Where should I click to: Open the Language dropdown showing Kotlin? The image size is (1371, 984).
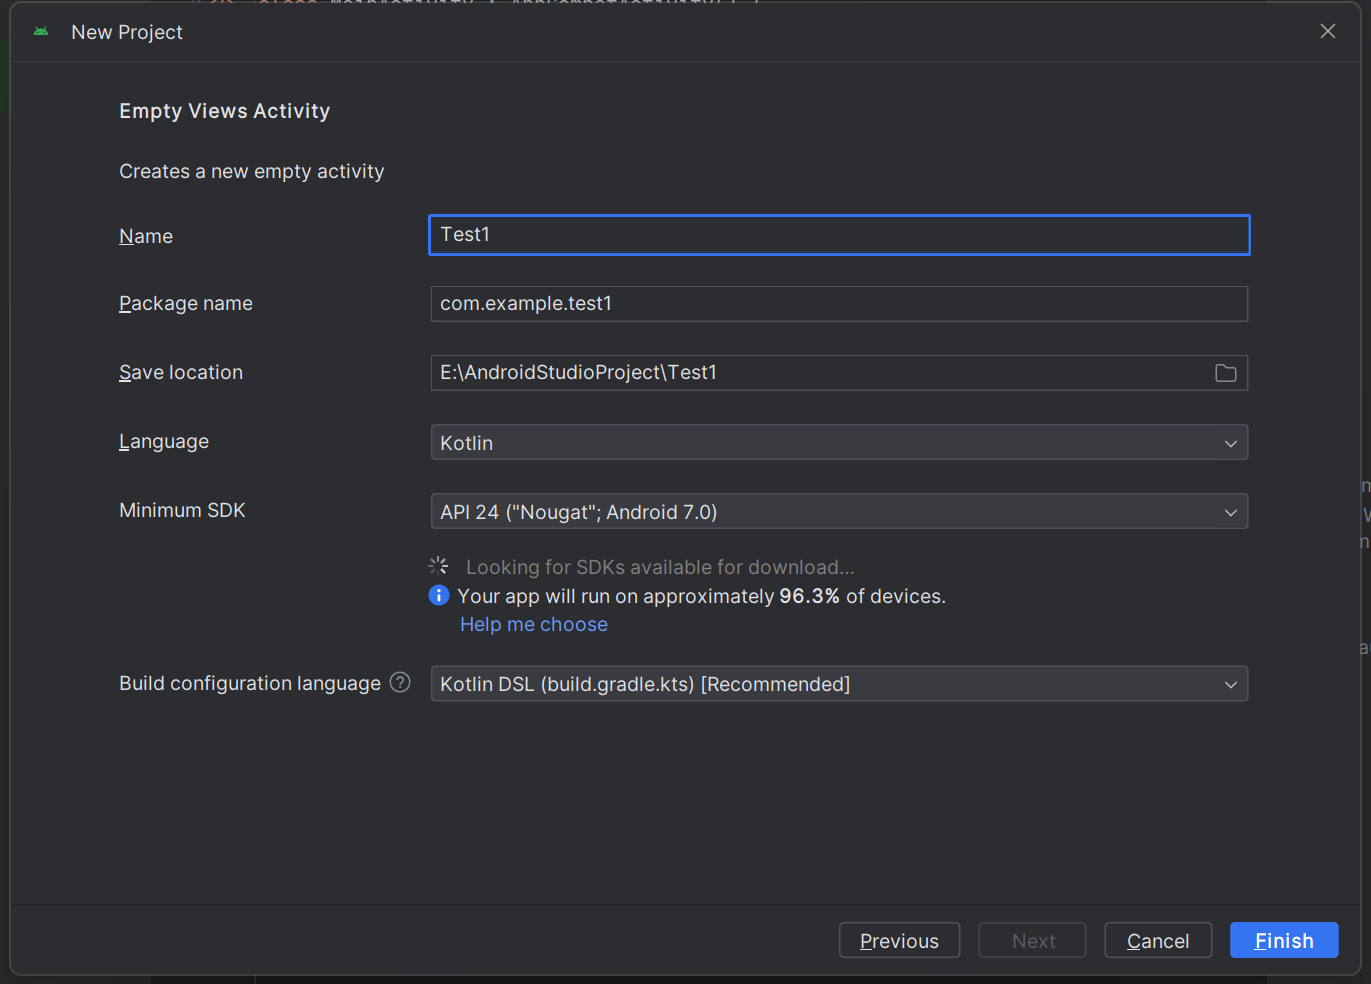pyautogui.click(x=838, y=442)
